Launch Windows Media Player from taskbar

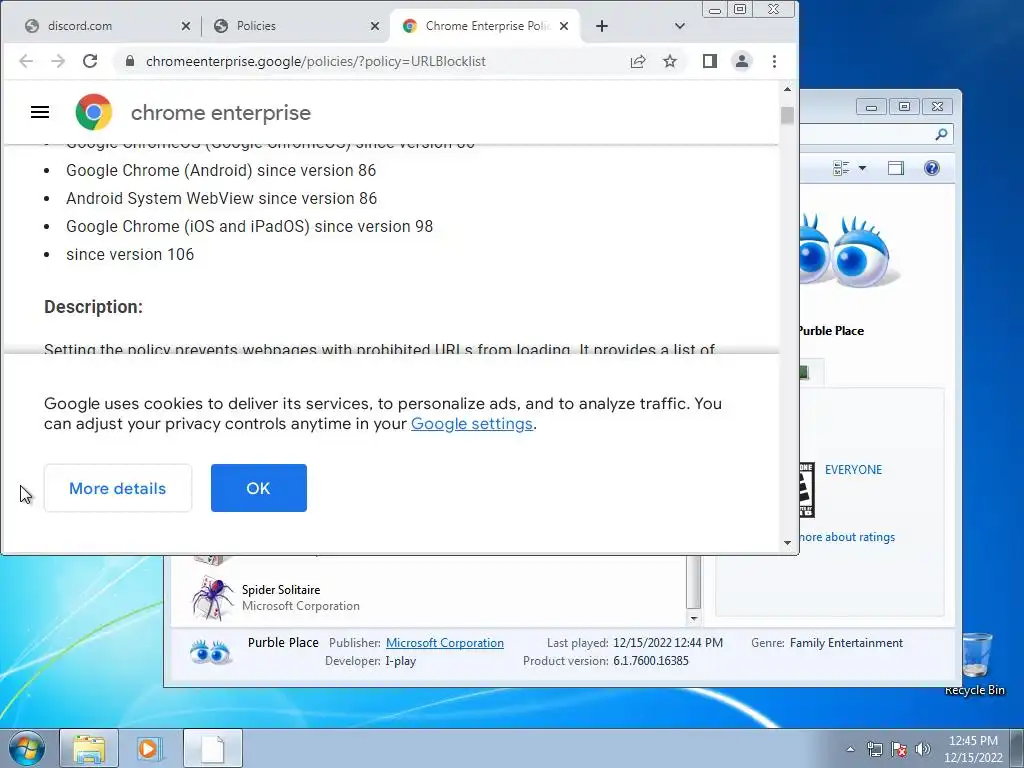[x=148, y=748]
